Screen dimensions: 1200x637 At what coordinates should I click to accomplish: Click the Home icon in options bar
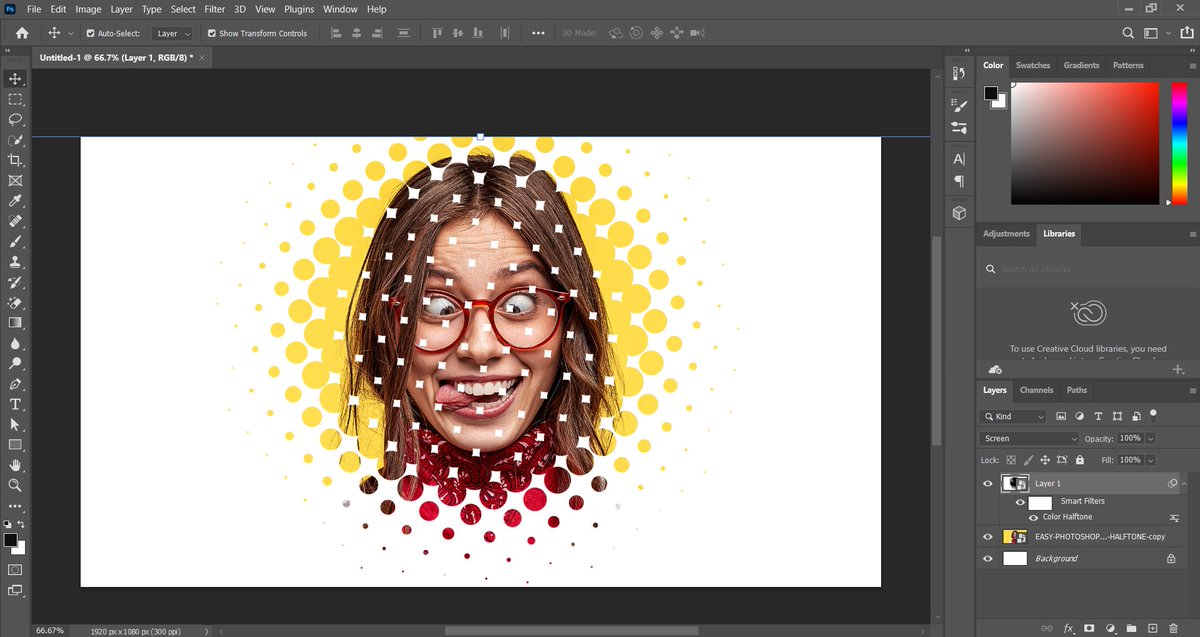coord(22,33)
